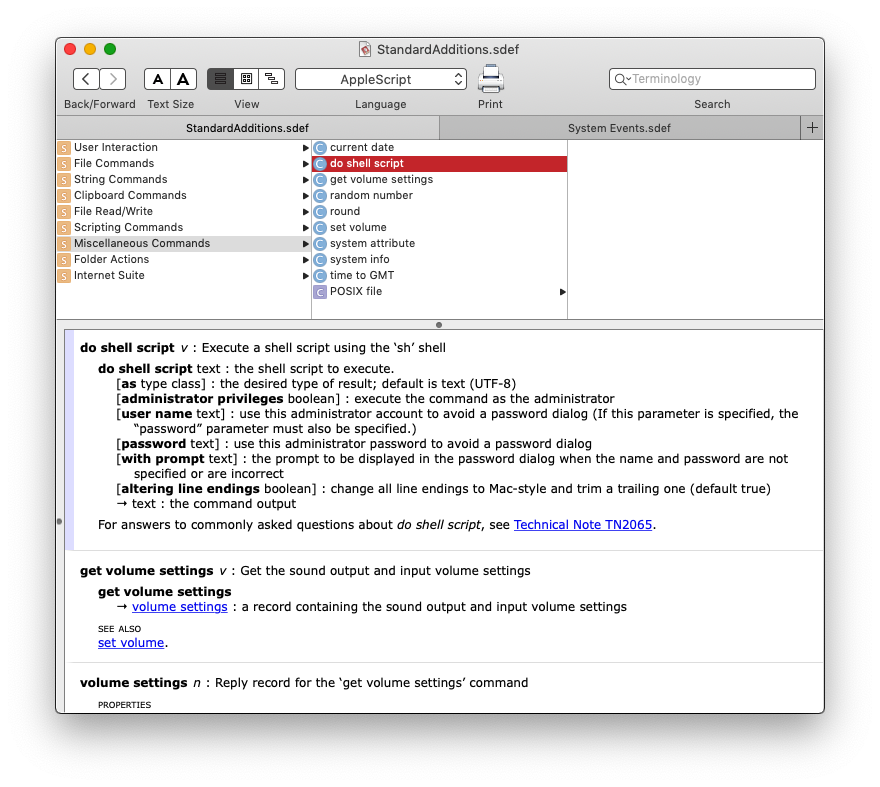Click command icon beside system info

(320, 260)
